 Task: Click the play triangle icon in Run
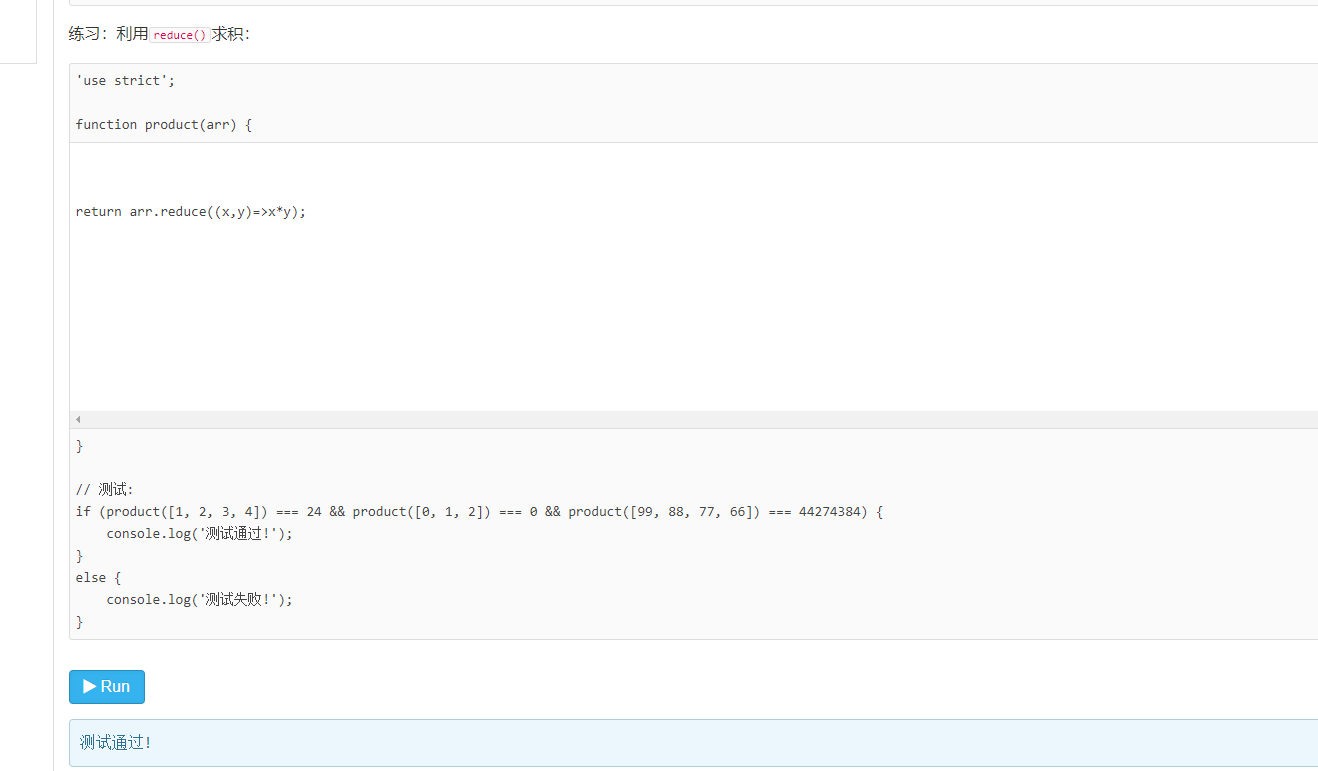90,686
